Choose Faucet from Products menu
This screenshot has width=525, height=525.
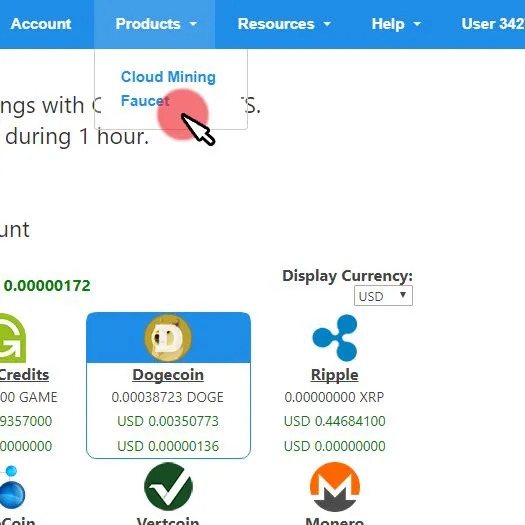point(145,100)
